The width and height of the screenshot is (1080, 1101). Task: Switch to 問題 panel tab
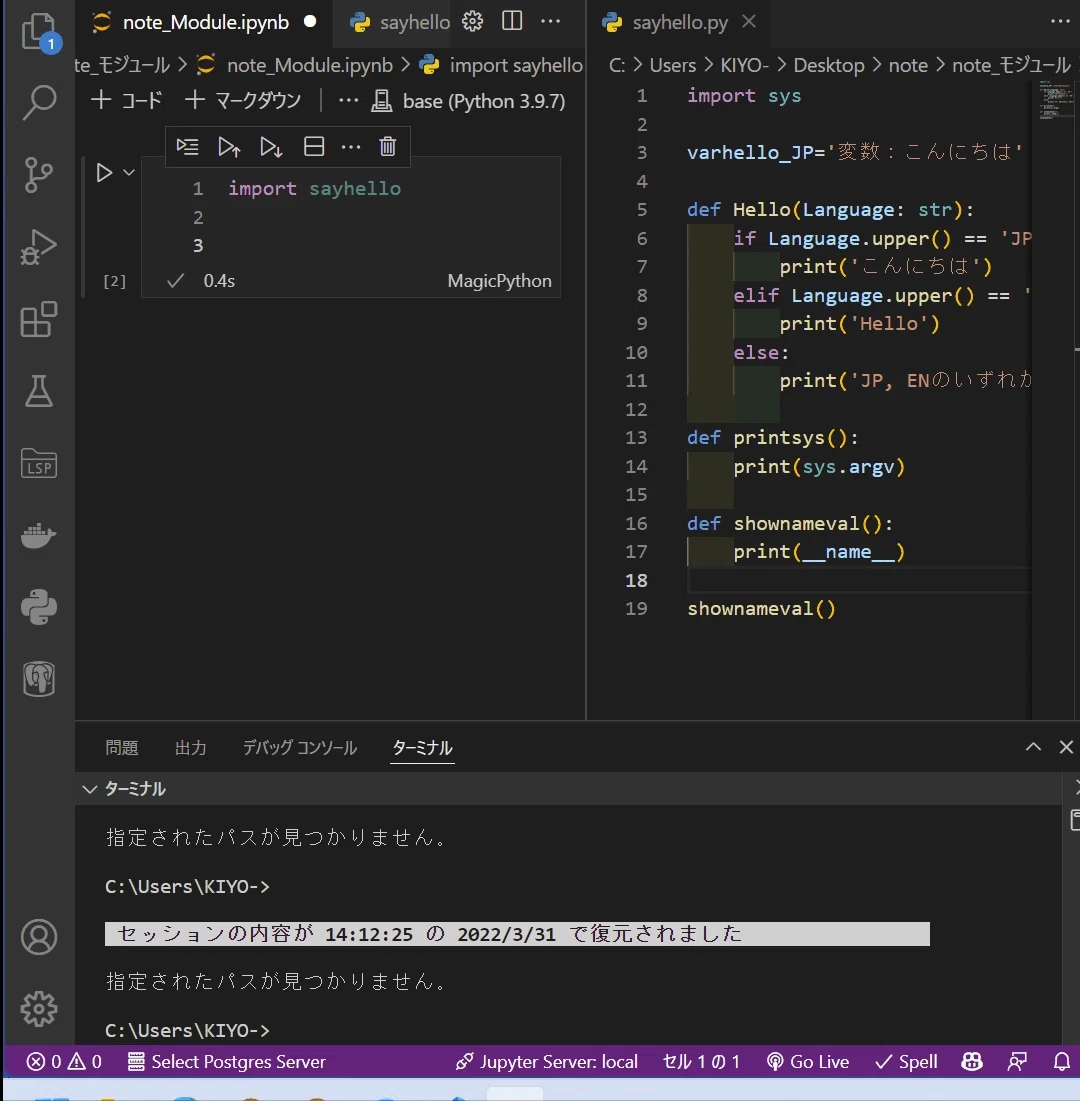coord(121,748)
